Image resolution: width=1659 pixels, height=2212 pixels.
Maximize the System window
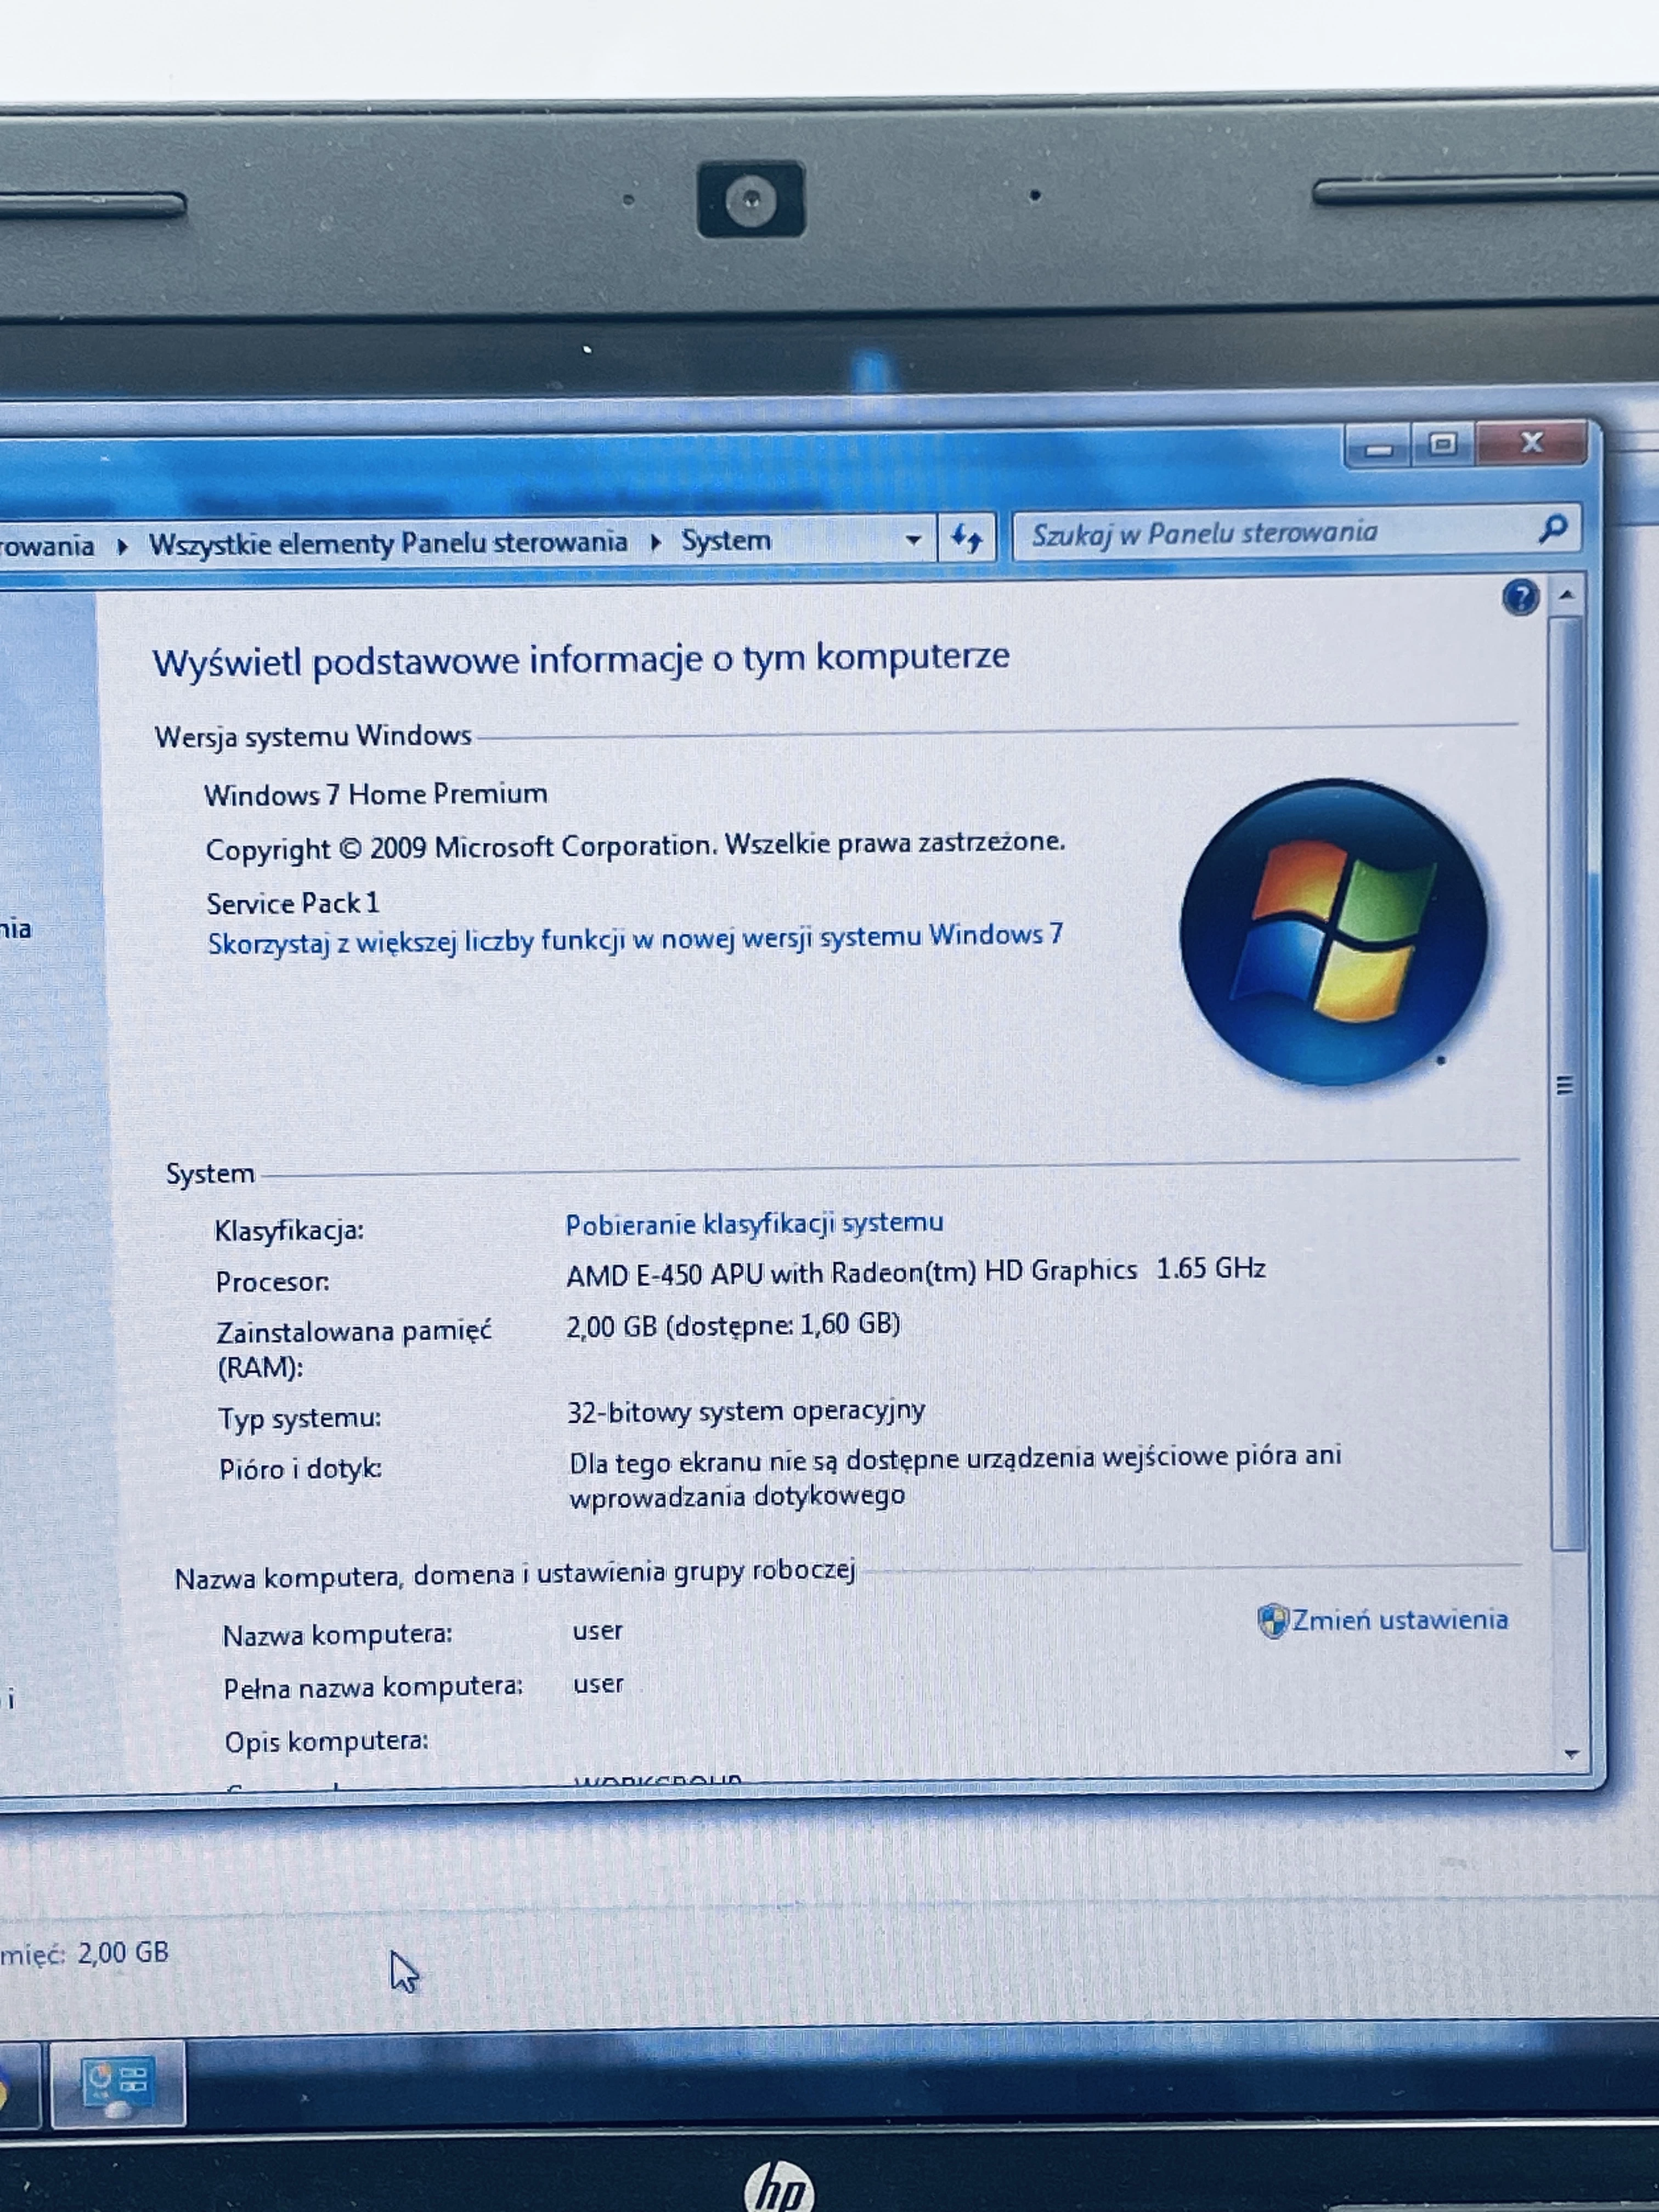pos(1442,444)
